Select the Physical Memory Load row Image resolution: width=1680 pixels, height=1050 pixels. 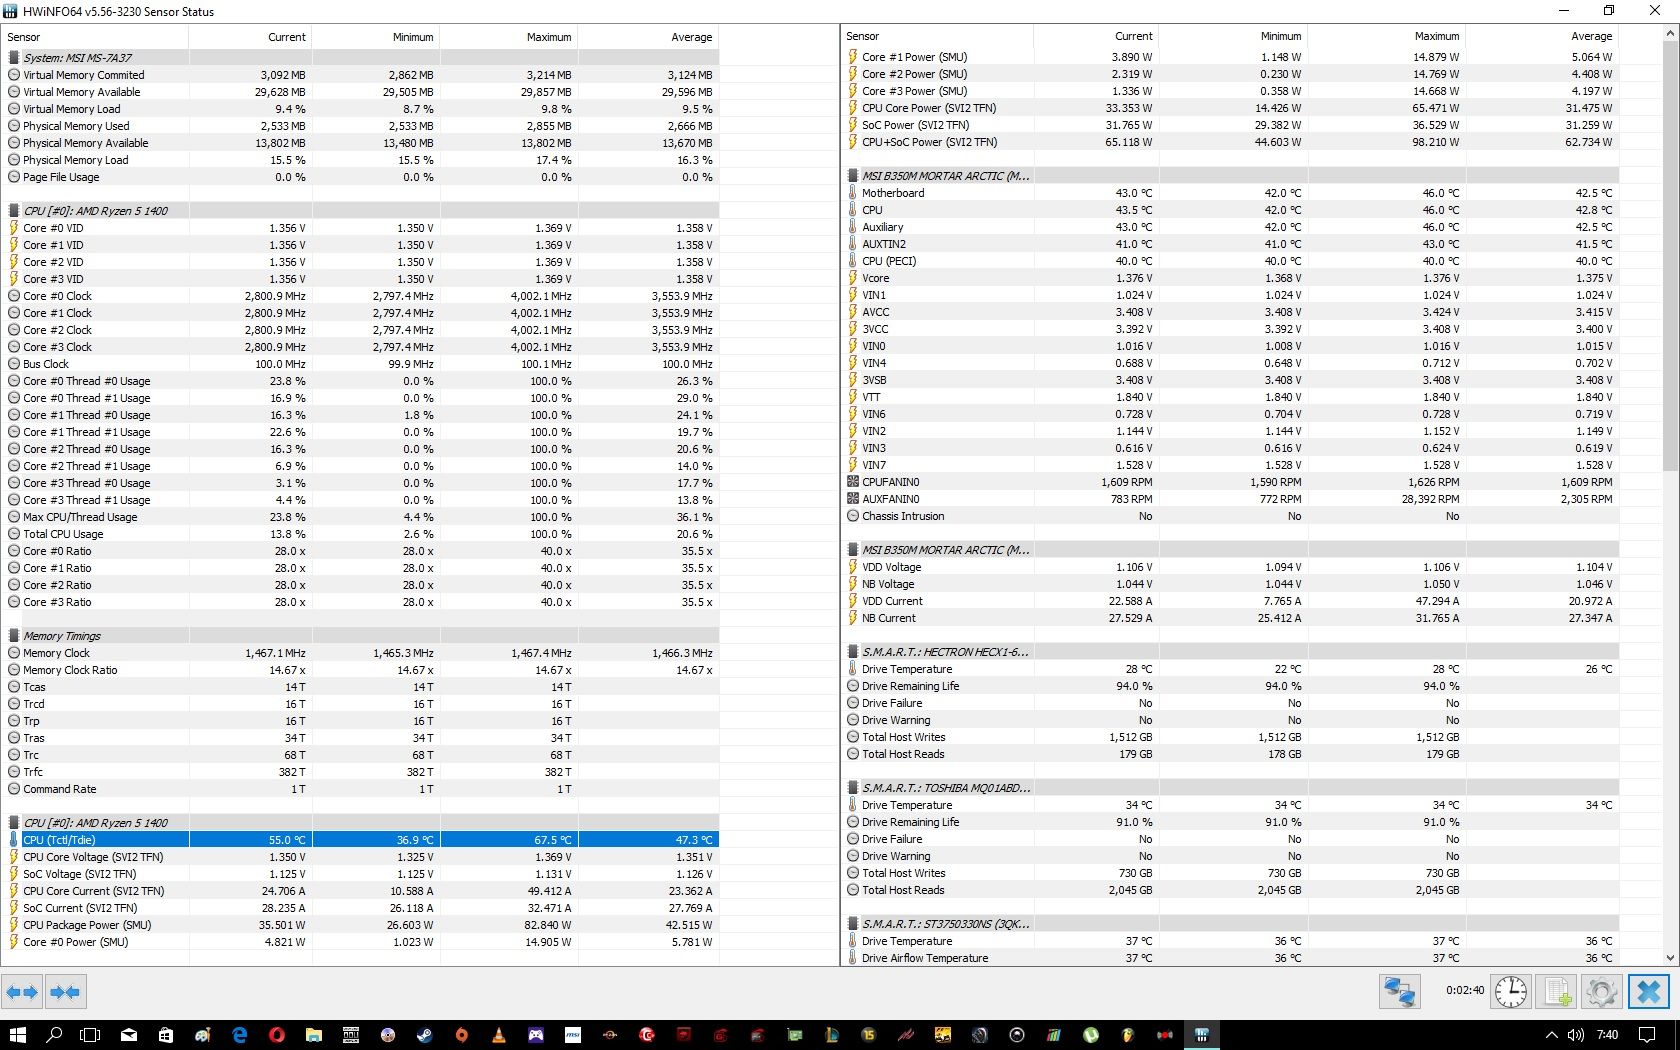point(360,160)
